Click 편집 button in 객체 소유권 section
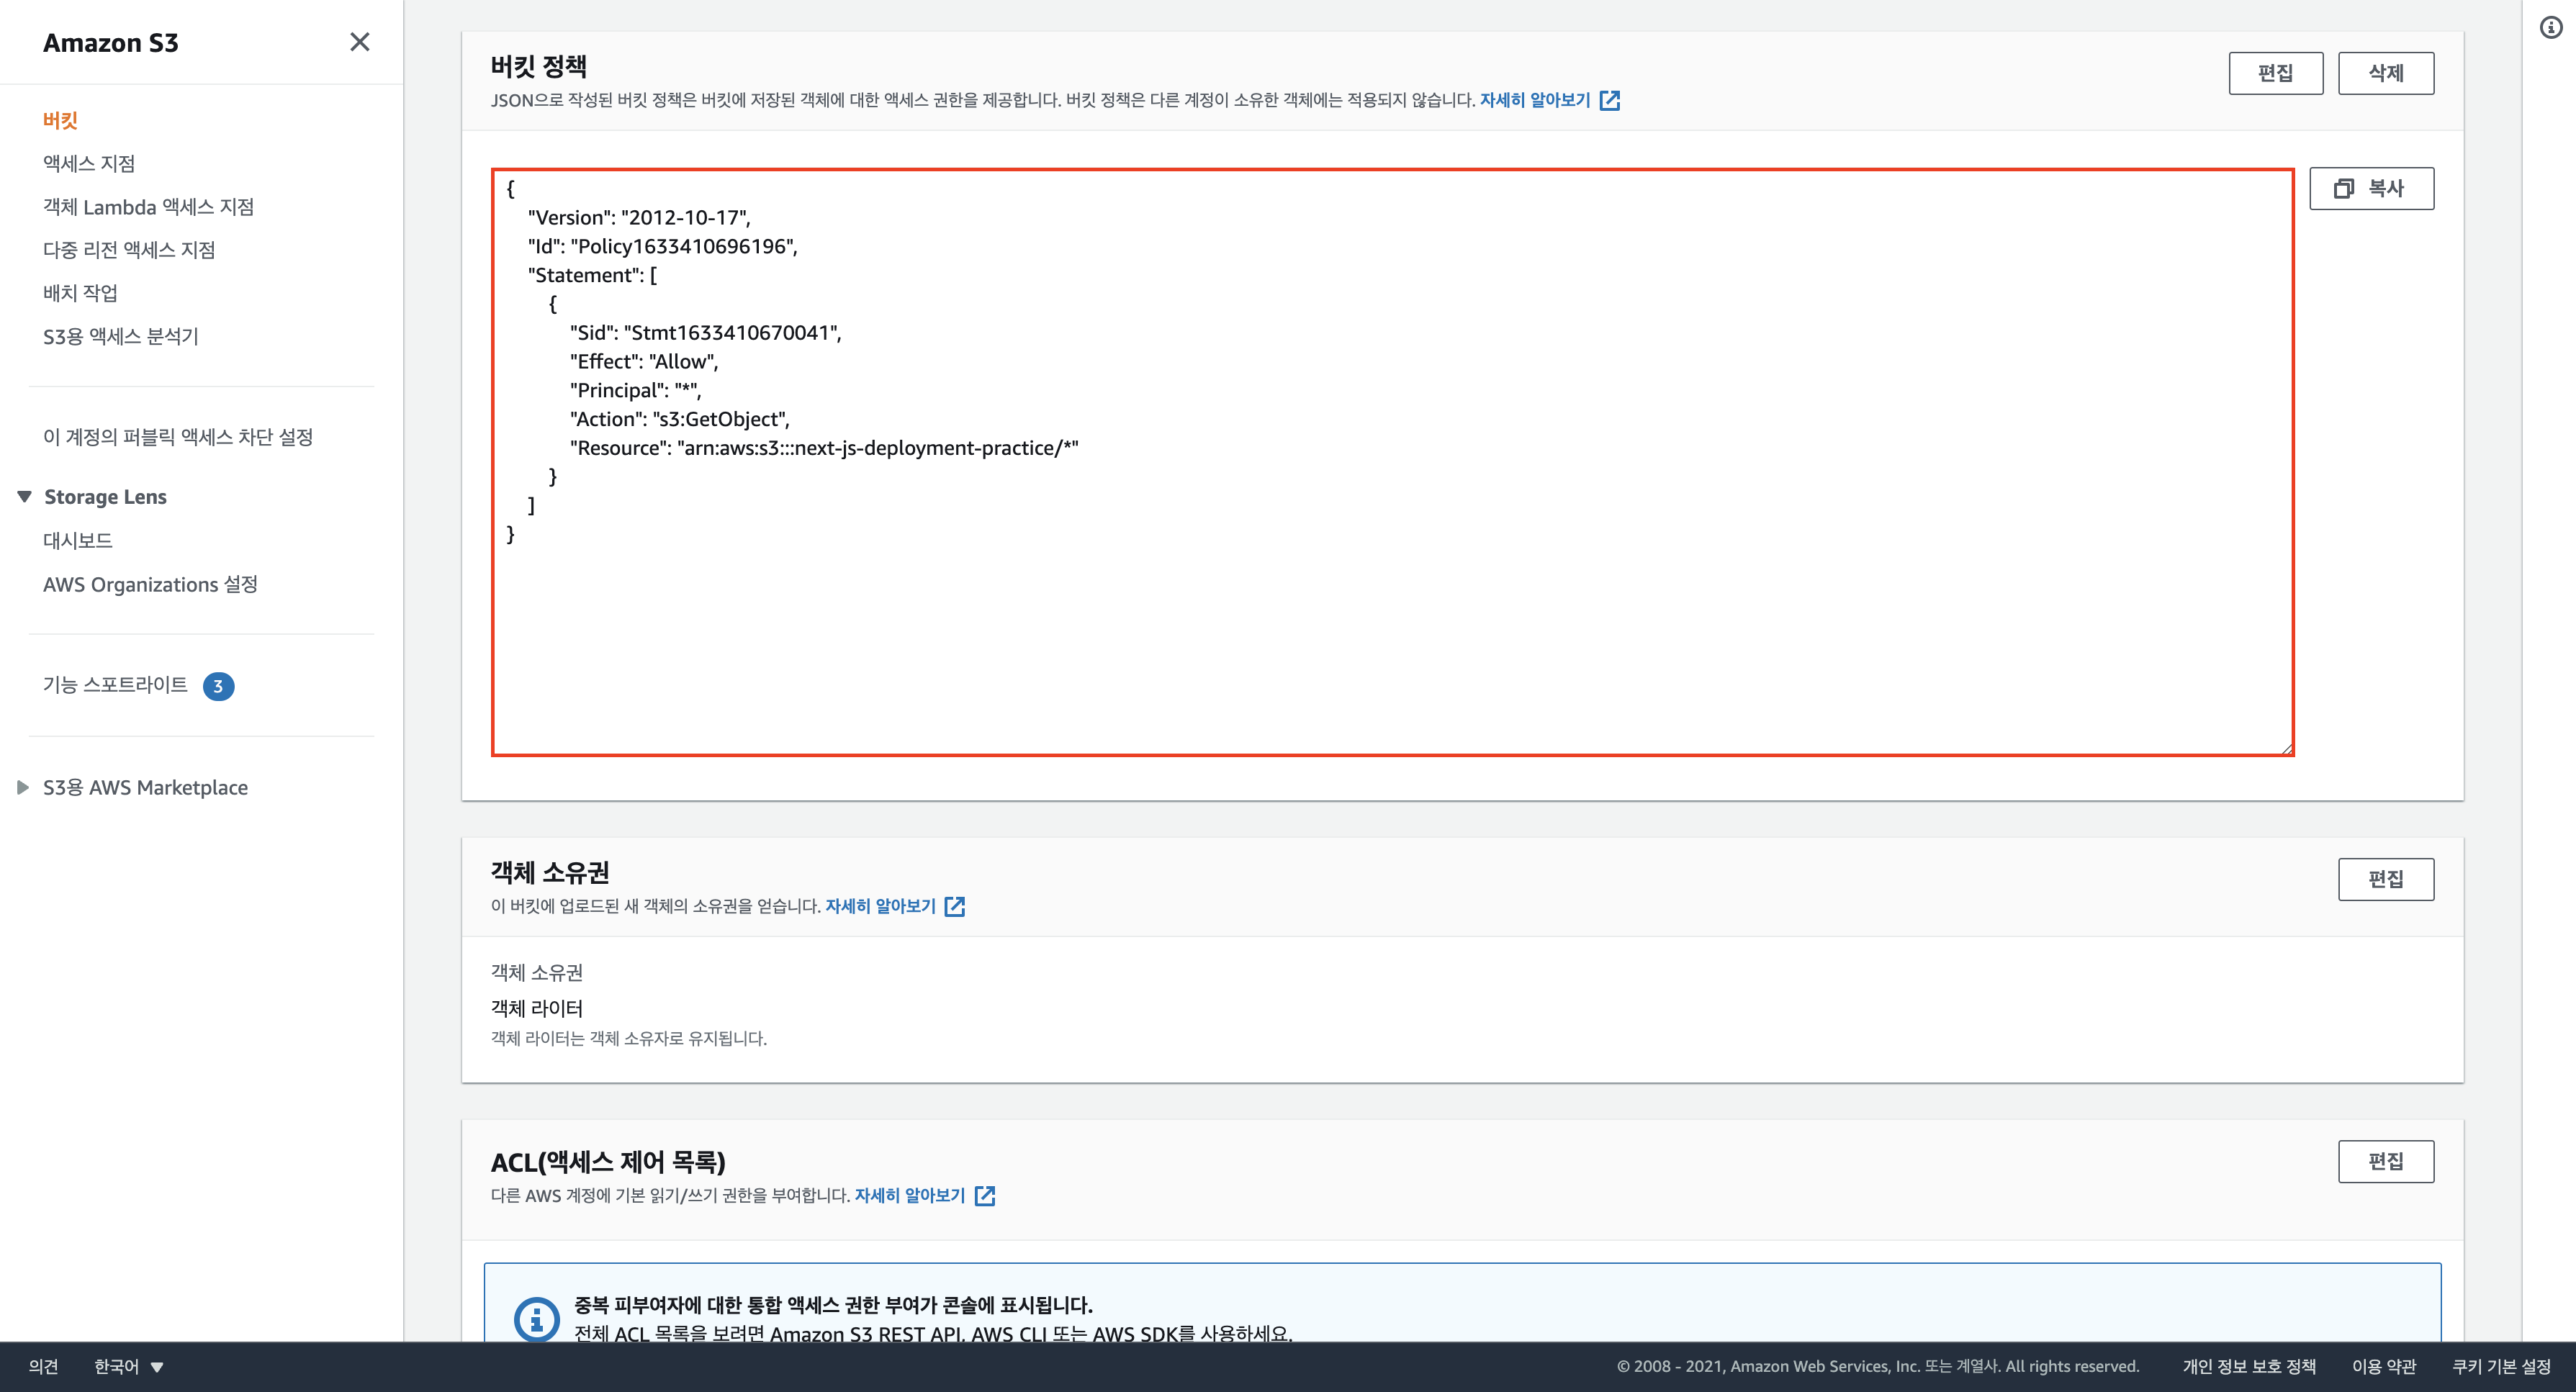The width and height of the screenshot is (2576, 1392). (x=2385, y=880)
